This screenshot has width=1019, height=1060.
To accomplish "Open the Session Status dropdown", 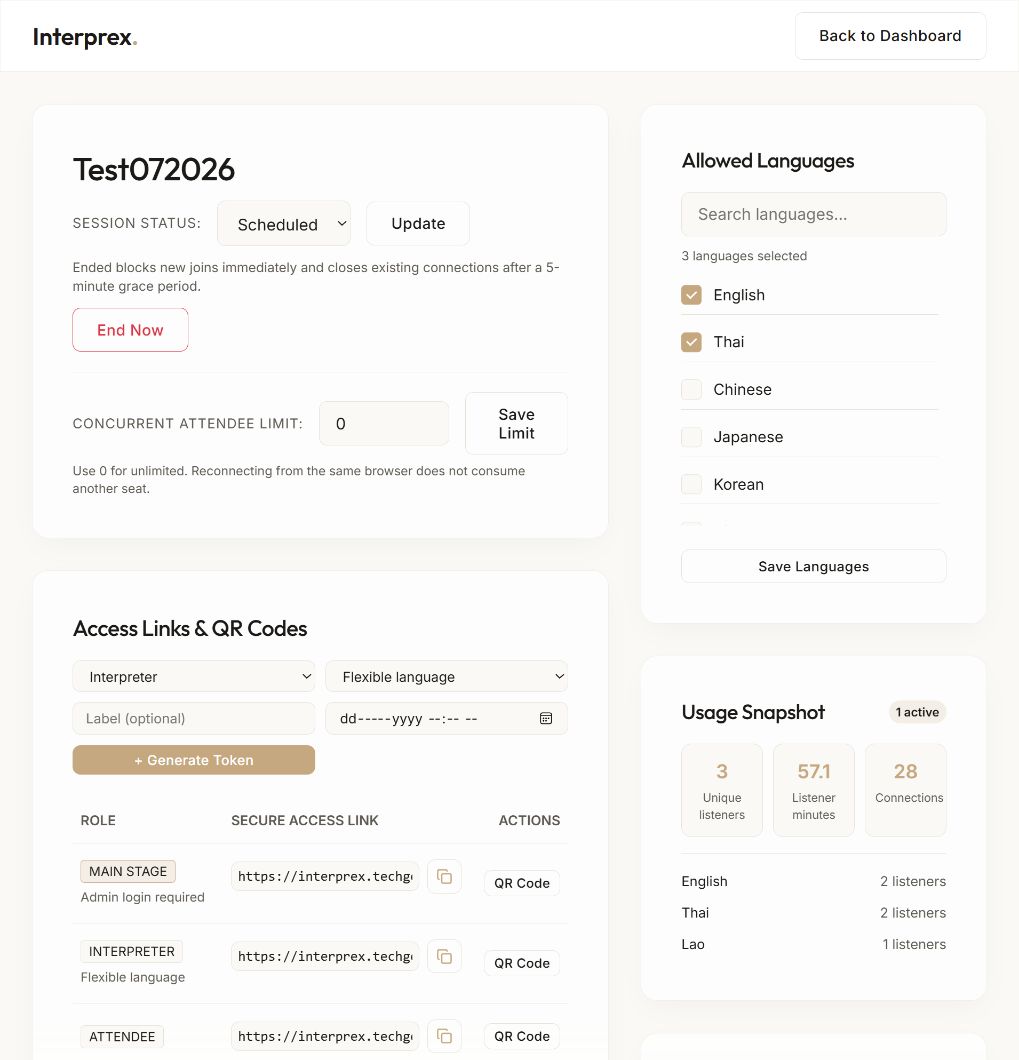I will (284, 224).
